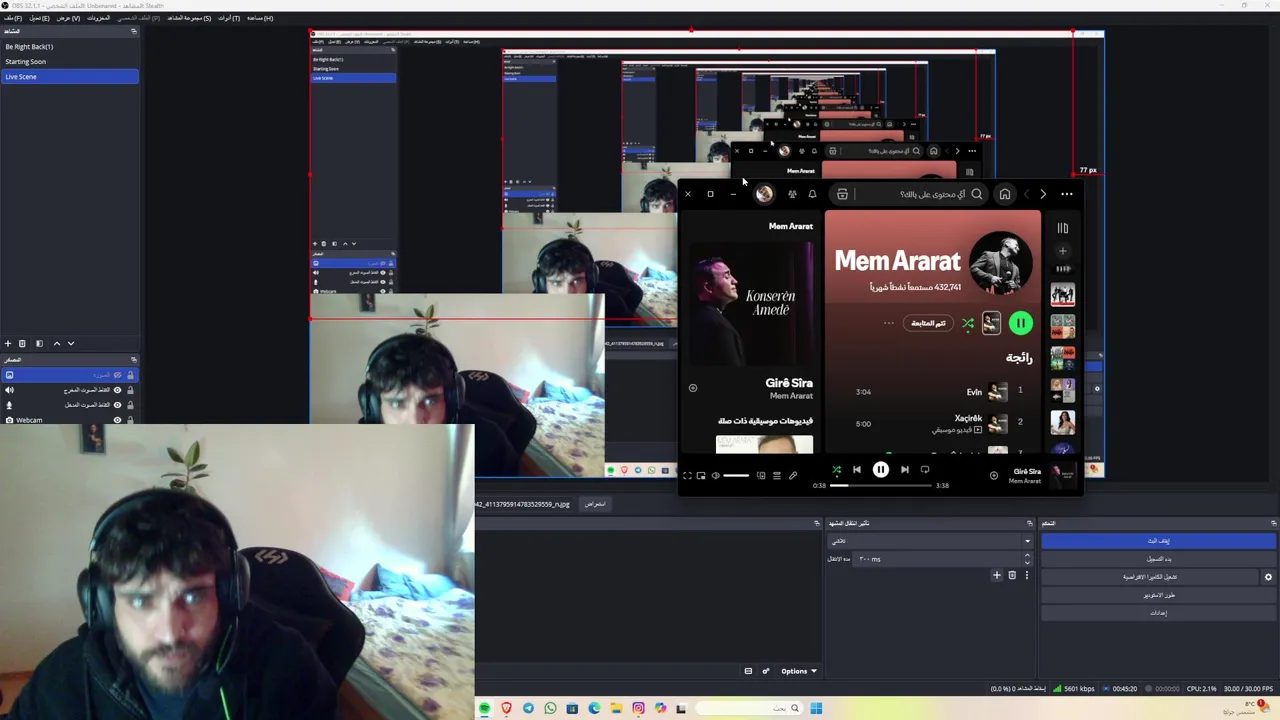Open transition three-dots menu
1280x720 pixels.
pyautogui.click(x=1026, y=575)
